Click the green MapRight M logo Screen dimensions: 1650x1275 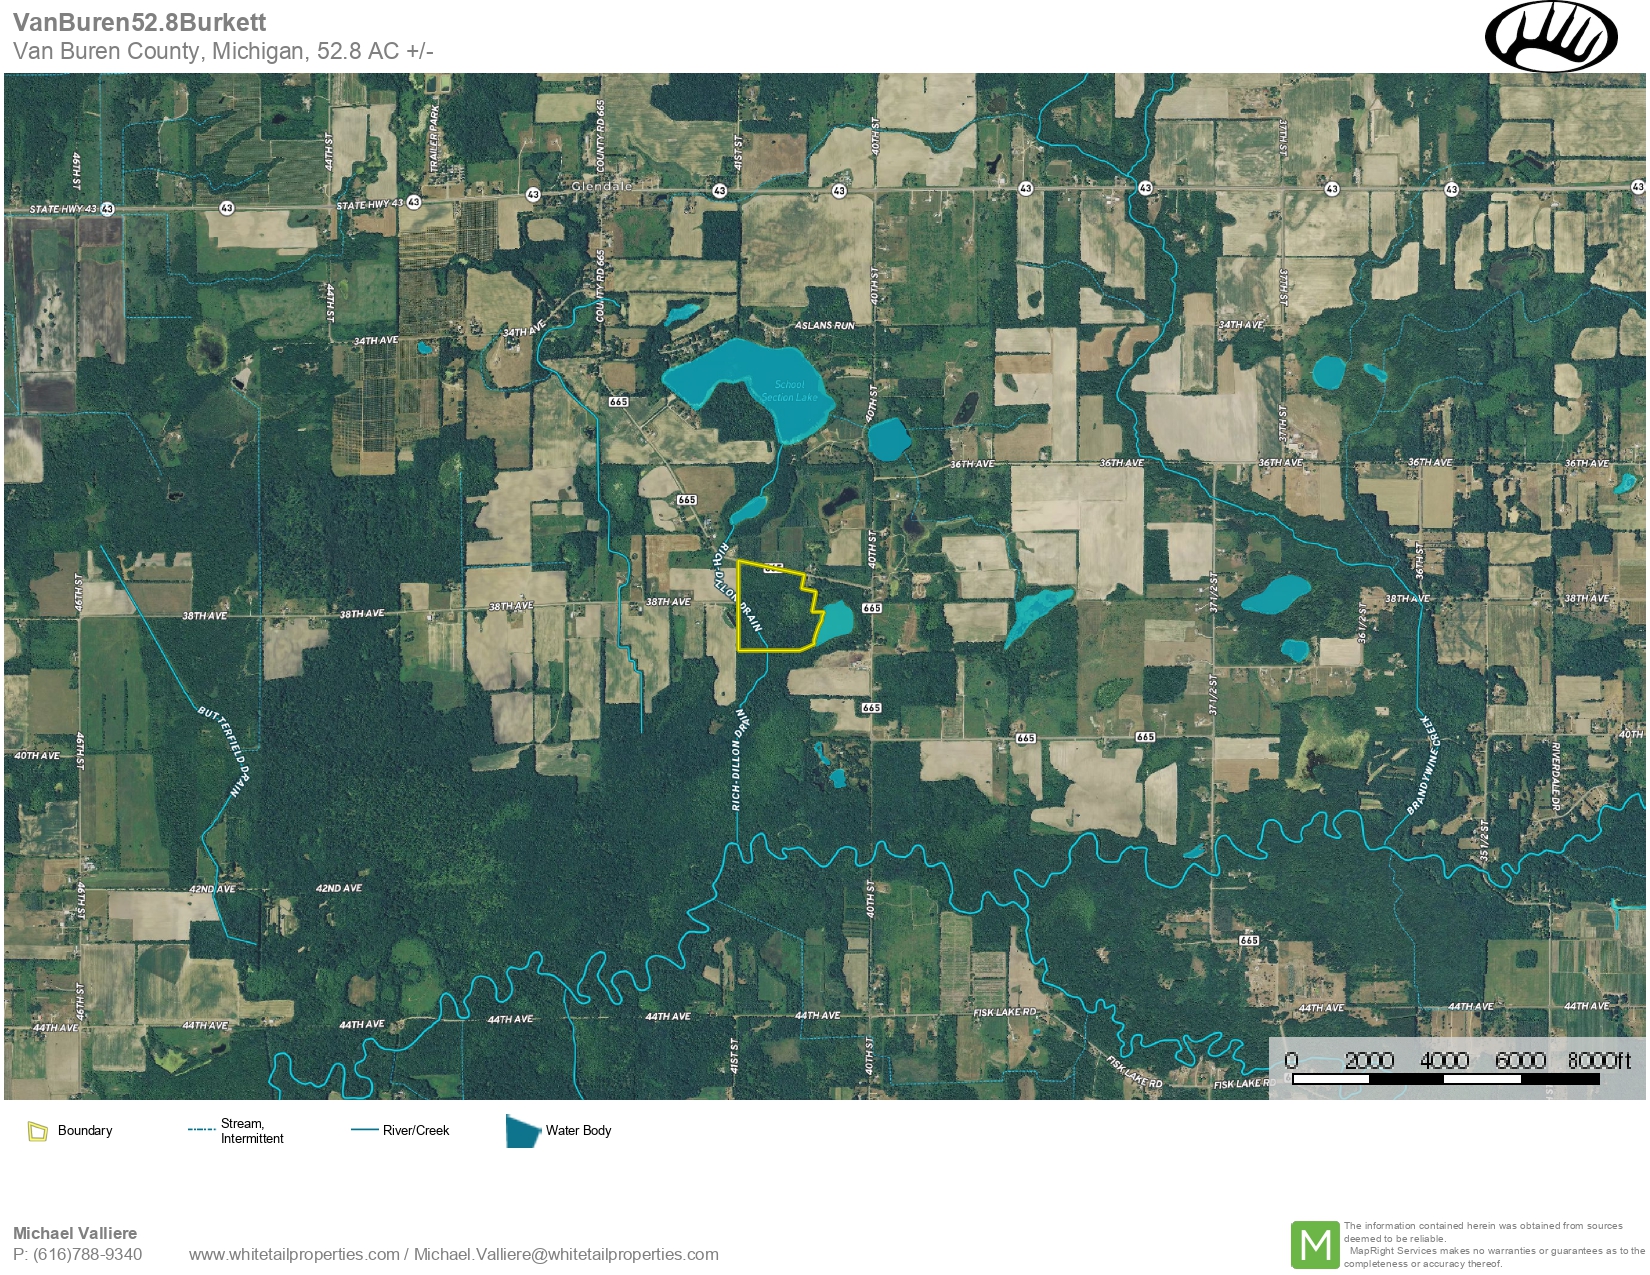click(1314, 1245)
